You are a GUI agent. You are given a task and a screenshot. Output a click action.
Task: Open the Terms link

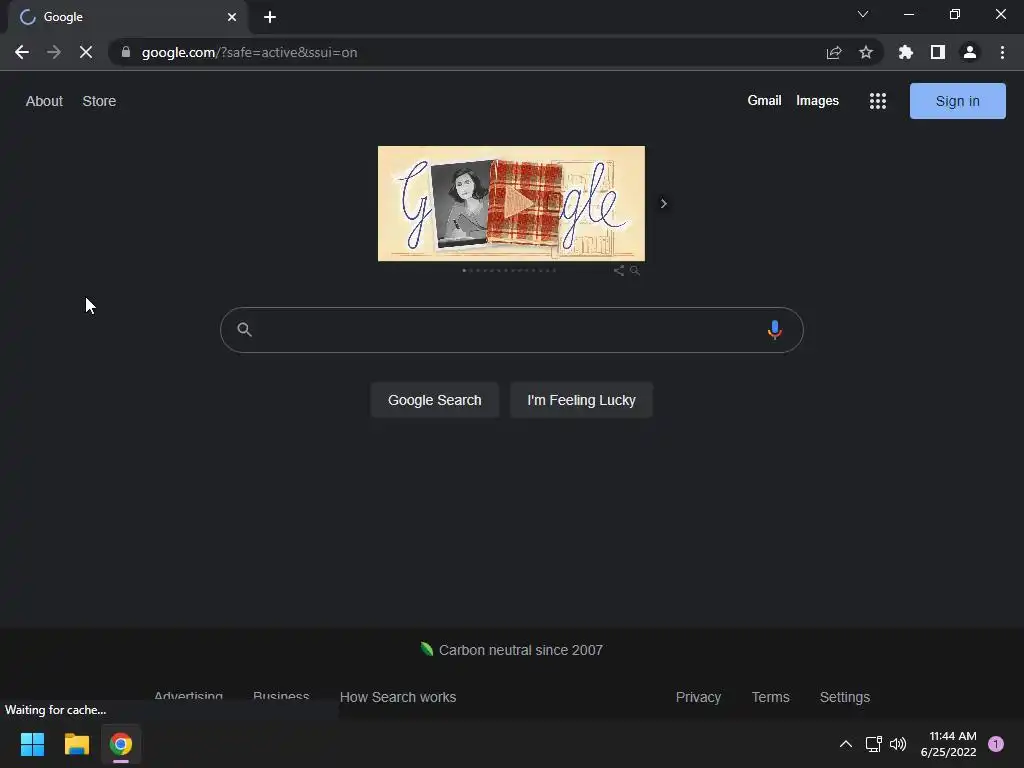tap(771, 697)
